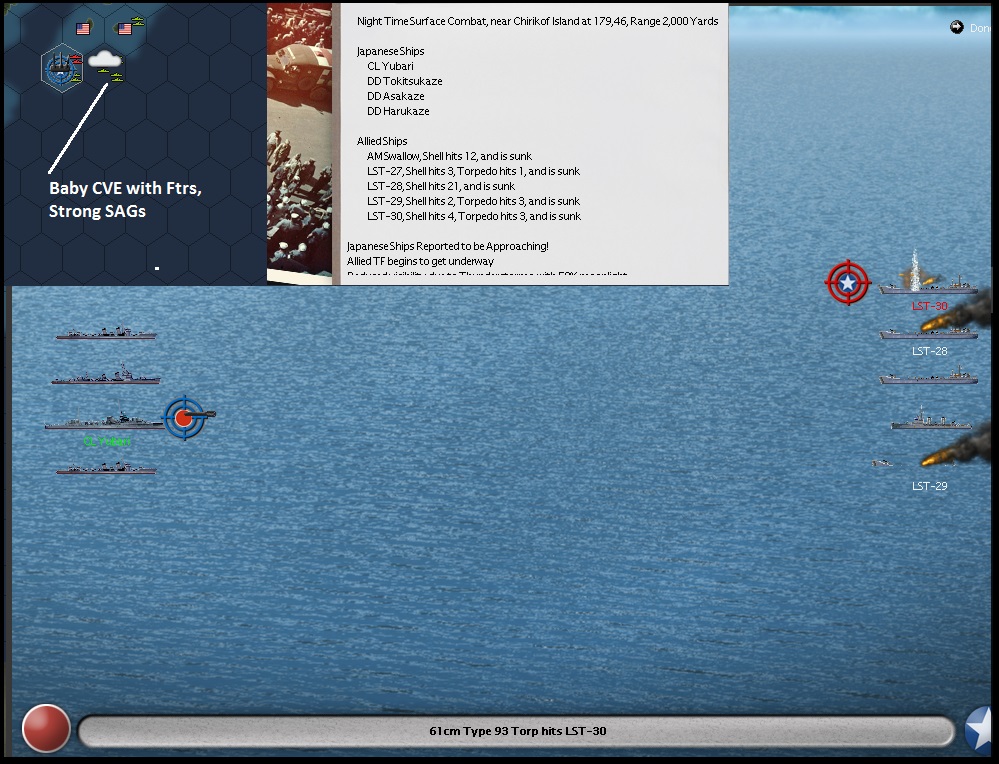Click the small white dot on the minimap
Screen dimensions: 999x764
click(x=157, y=268)
